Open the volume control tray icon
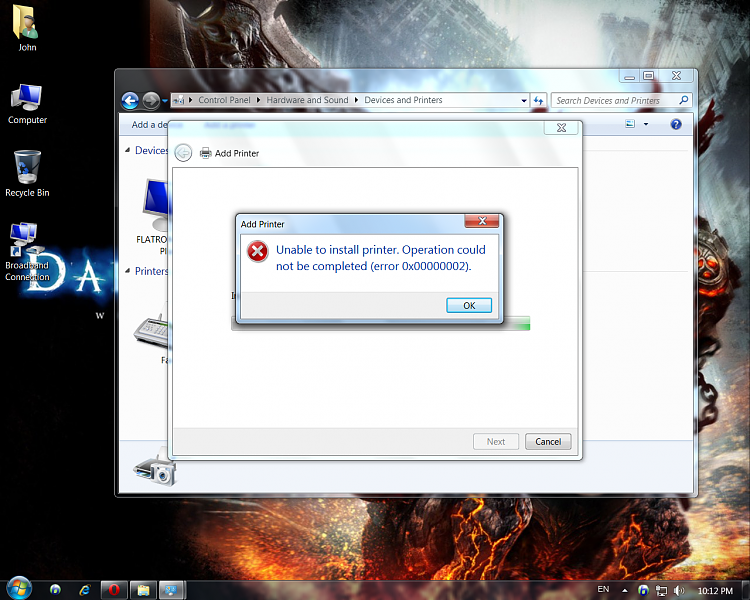The width and height of the screenshot is (750, 600). pyautogui.click(x=678, y=590)
